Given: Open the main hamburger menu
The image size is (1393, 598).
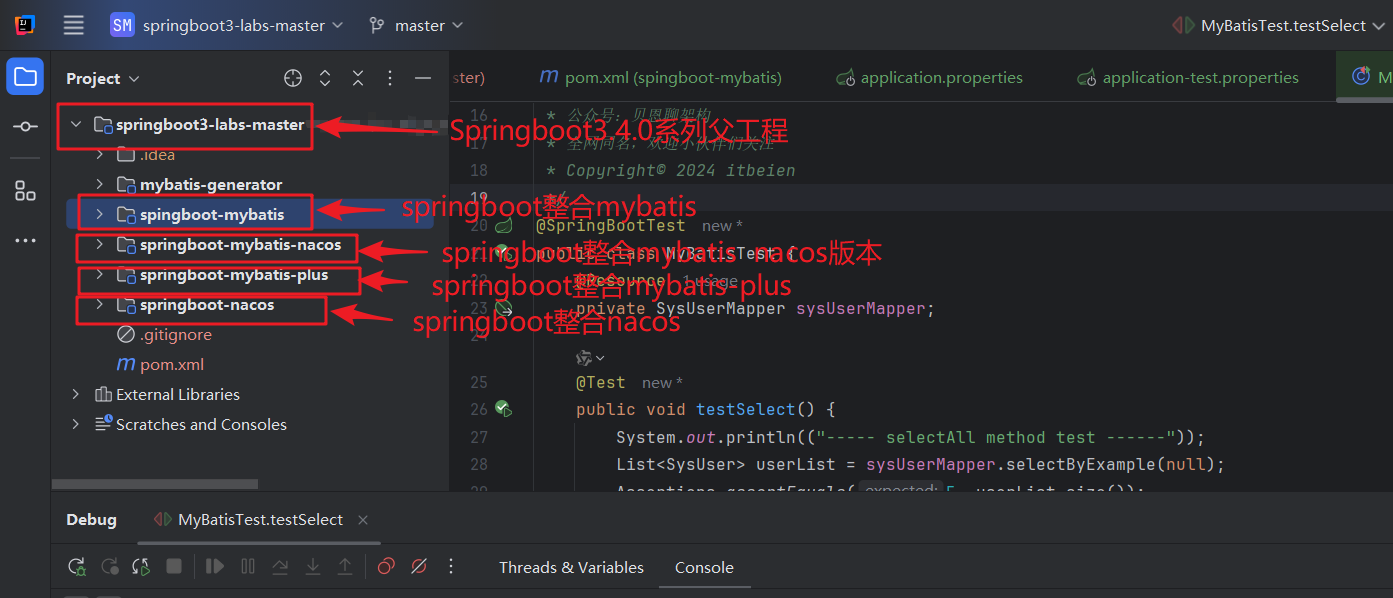Looking at the screenshot, I should click(x=73, y=25).
